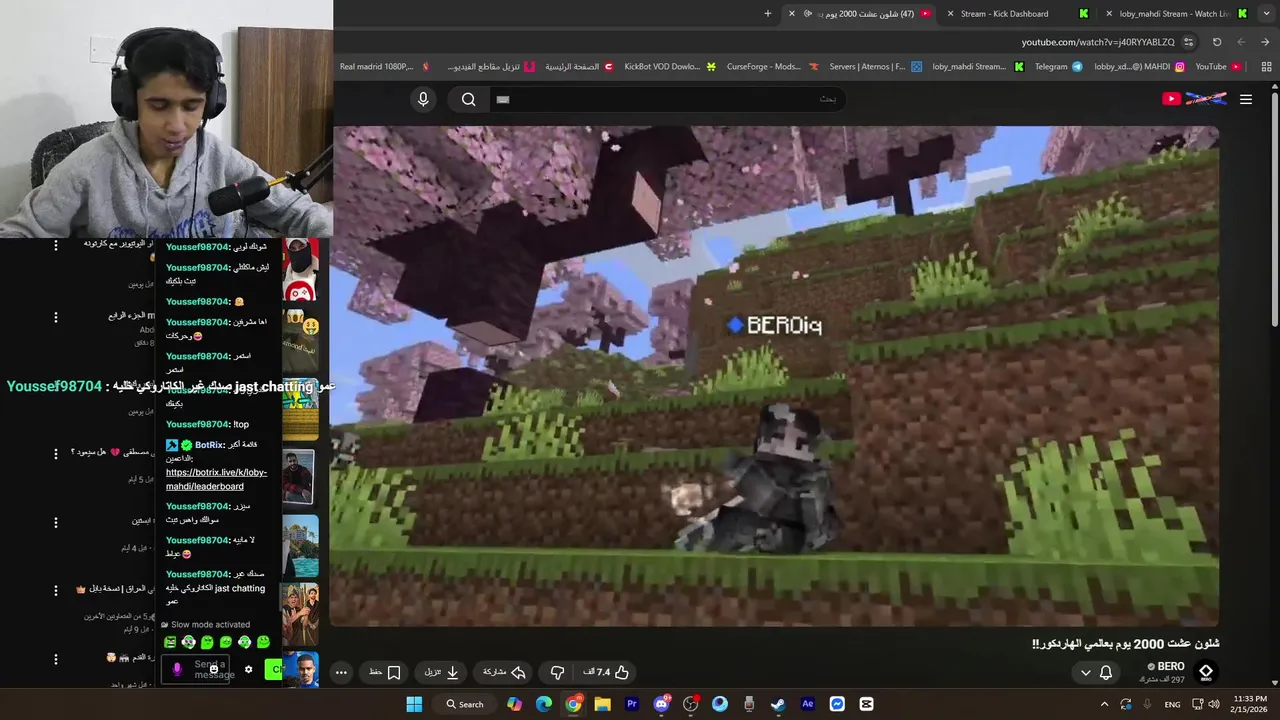
Task: Click the YouTube search magnifier icon
Action: coord(468,99)
